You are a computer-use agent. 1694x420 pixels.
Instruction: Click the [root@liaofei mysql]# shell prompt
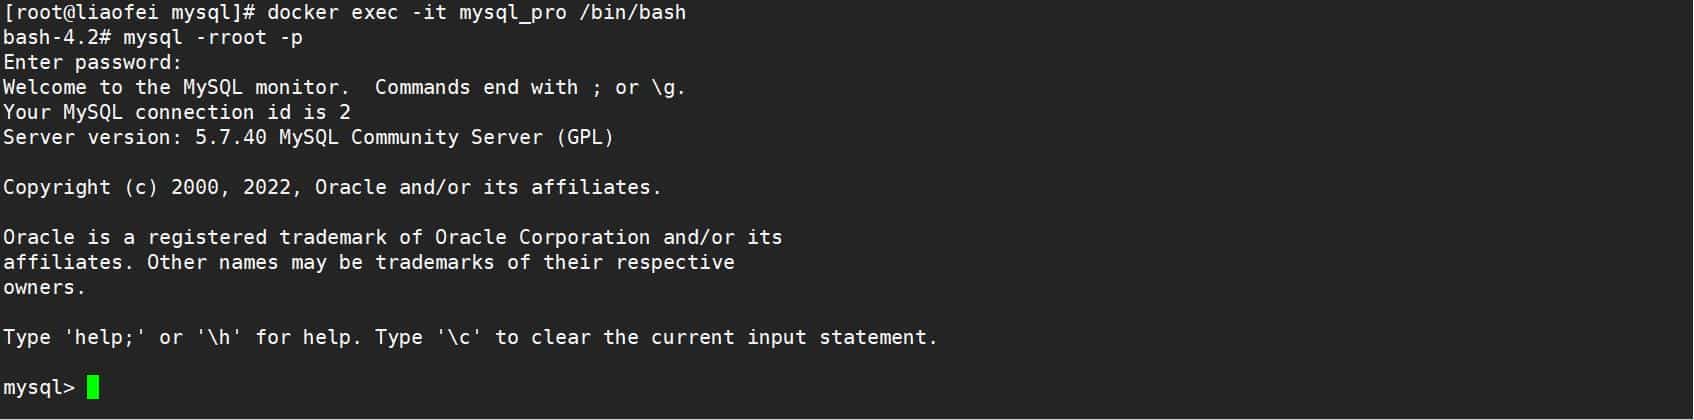point(130,12)
